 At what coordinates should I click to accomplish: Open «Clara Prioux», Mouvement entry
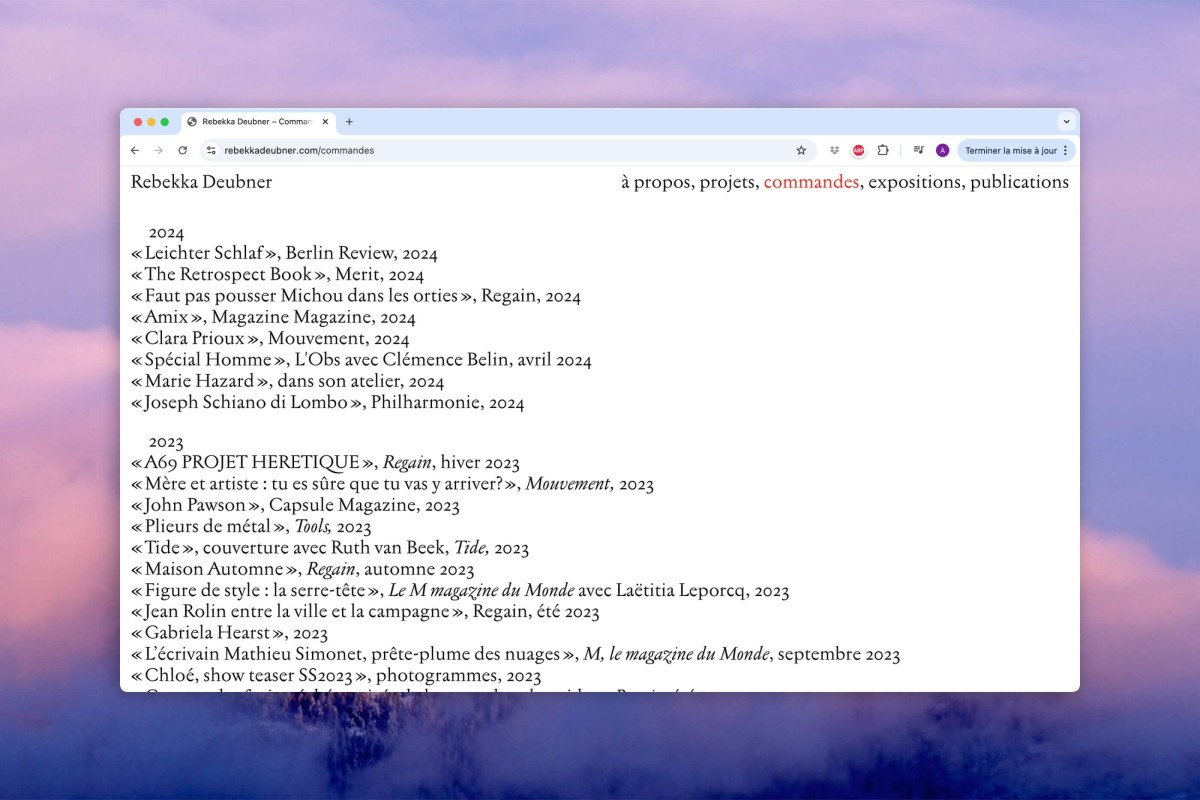(x=270, y=339)
